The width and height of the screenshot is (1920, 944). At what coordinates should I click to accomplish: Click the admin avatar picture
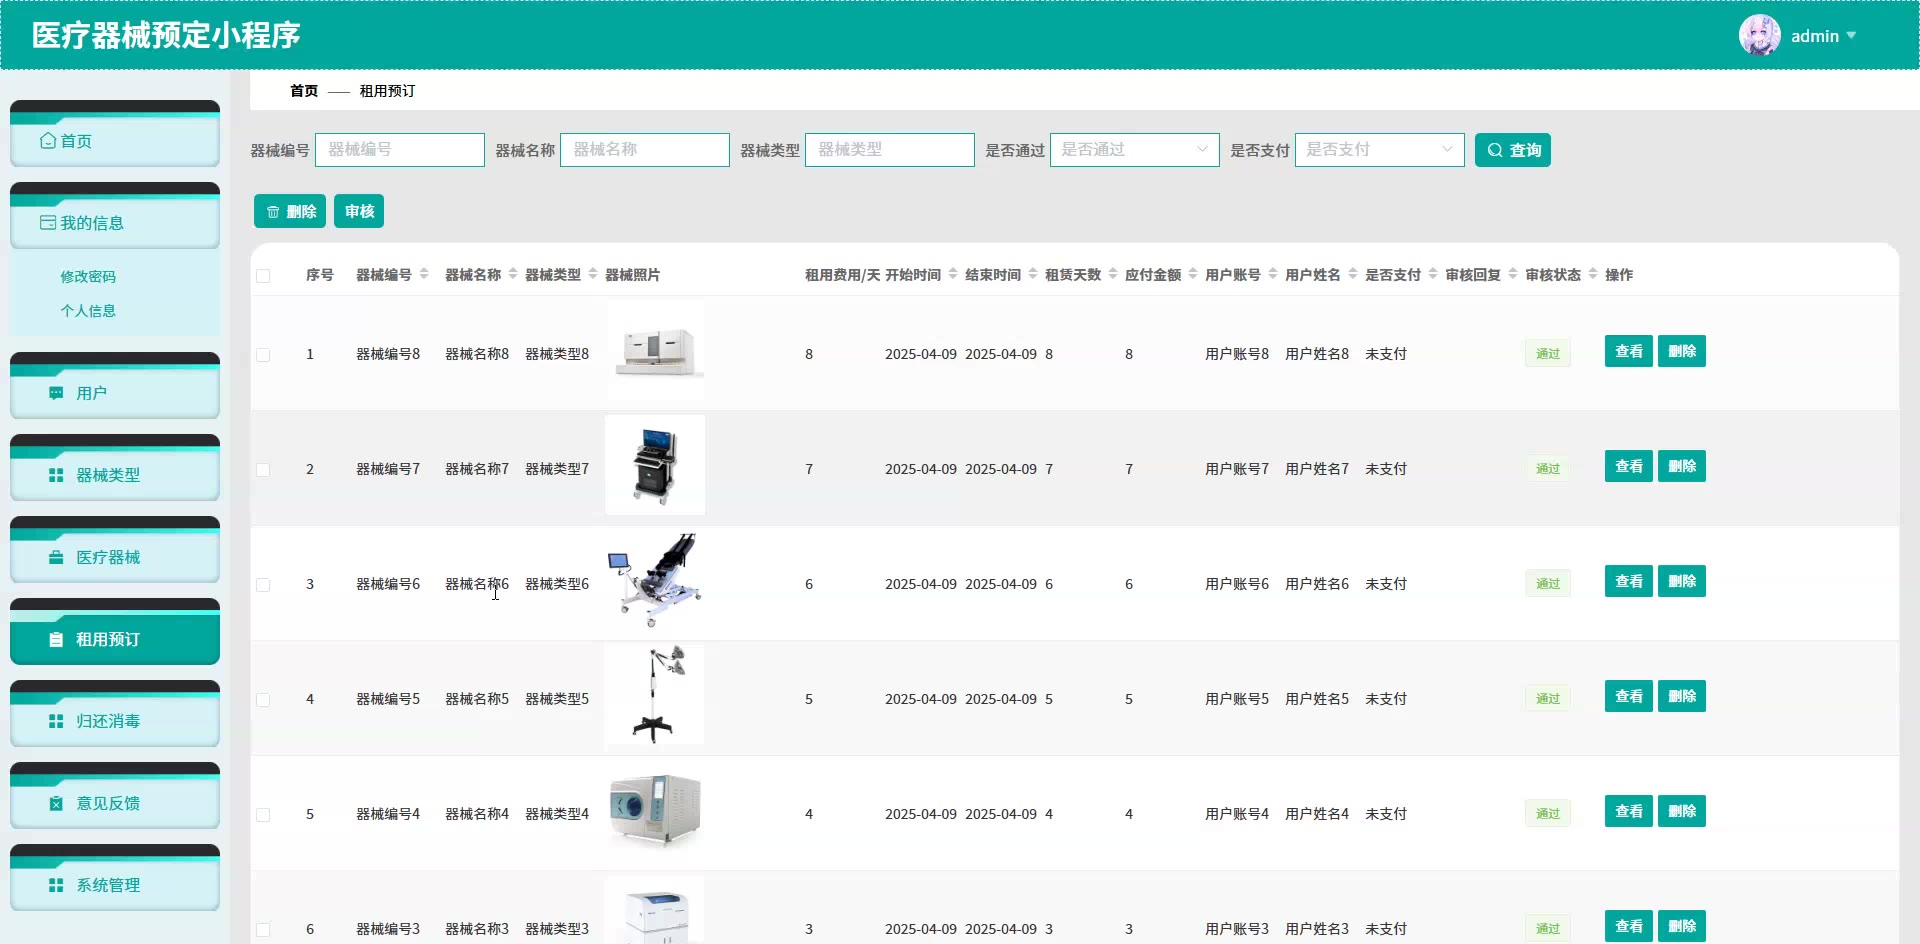(1759, 36)
